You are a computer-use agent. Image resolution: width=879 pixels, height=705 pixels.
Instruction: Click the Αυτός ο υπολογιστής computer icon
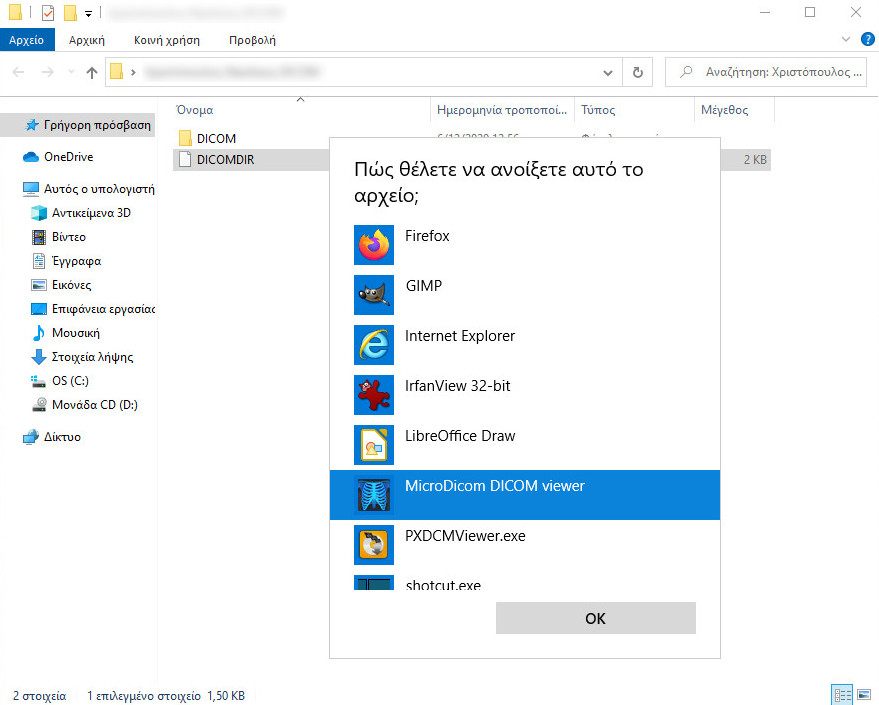pyautogui.click(x=31, y=189)
